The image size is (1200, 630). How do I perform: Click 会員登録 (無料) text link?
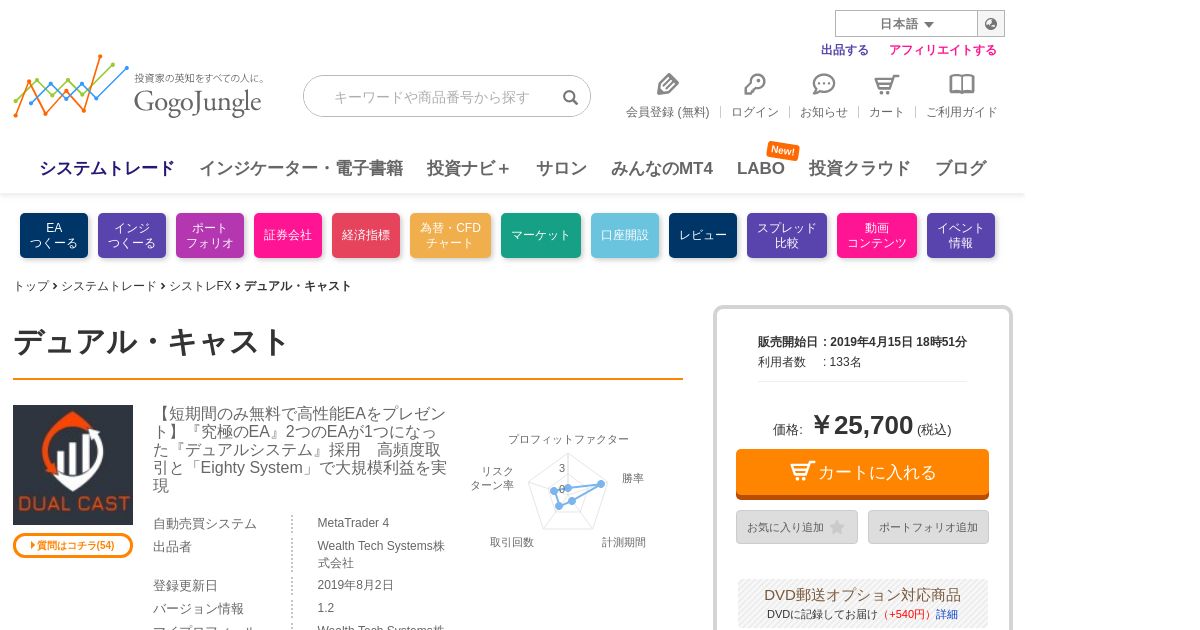pos(667,112)
